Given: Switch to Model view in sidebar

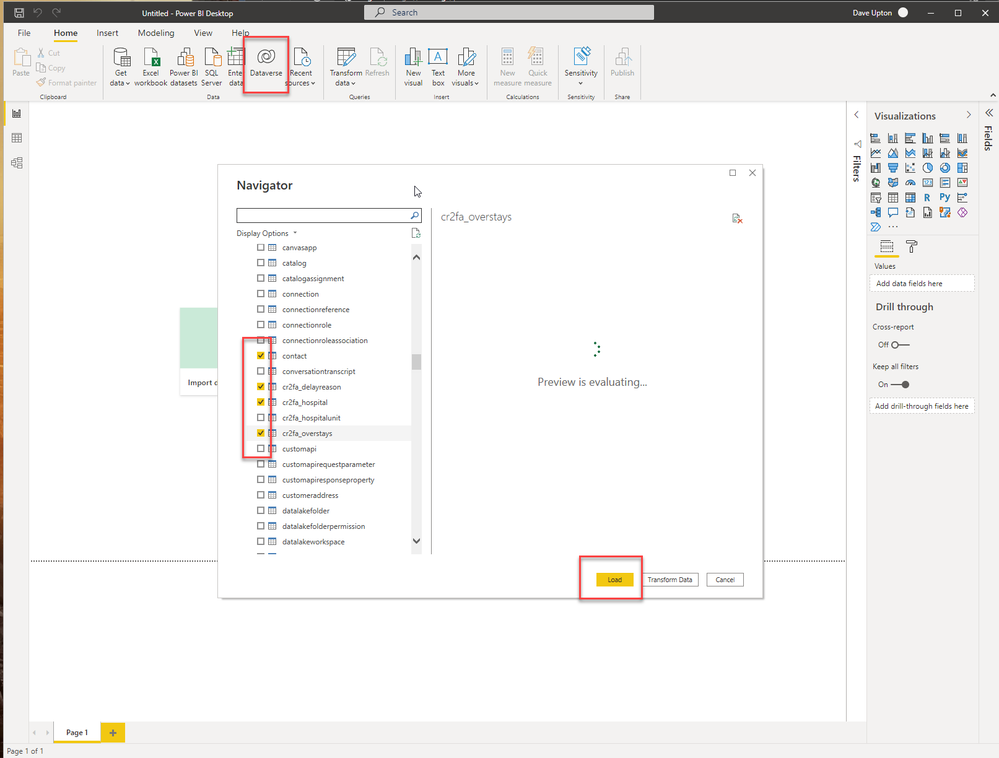Looking at the screenshot, I should [17, 162].
